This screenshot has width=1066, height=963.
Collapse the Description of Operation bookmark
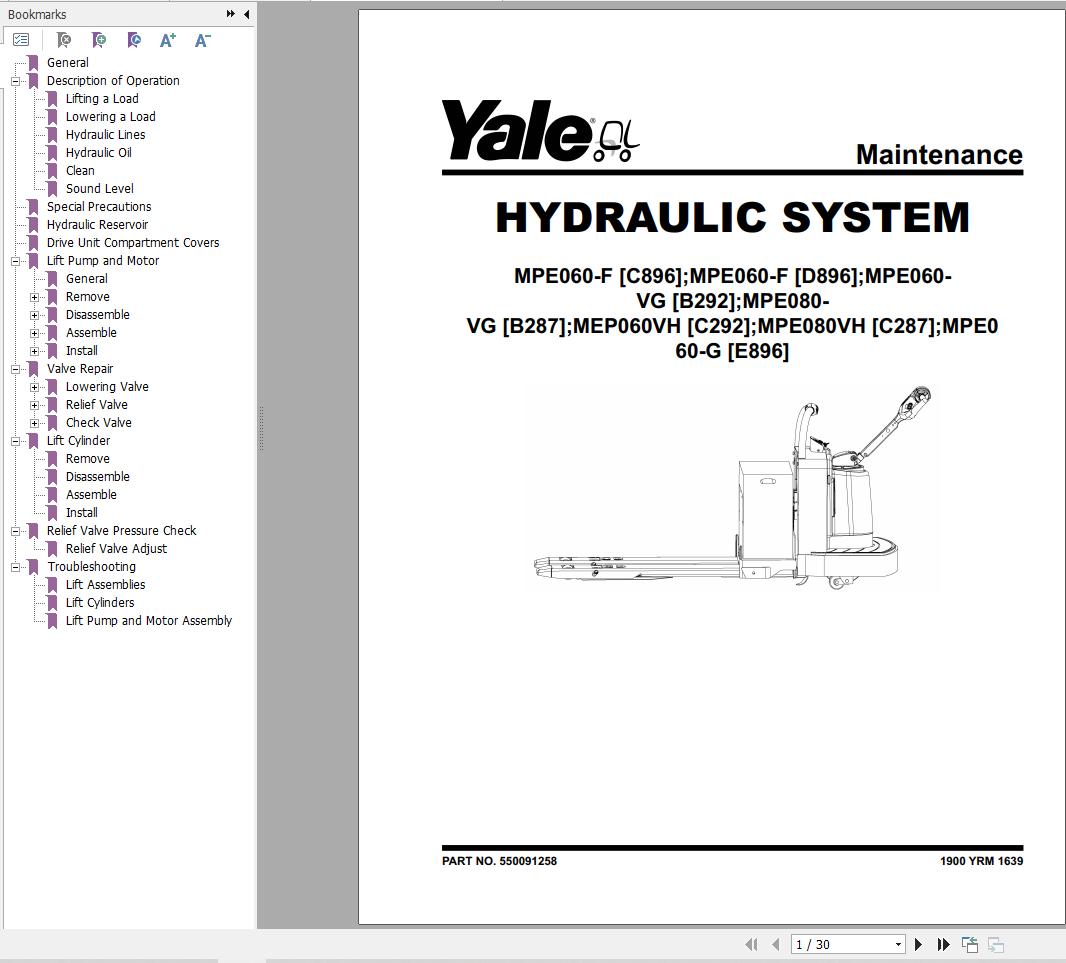click(15, 81)
